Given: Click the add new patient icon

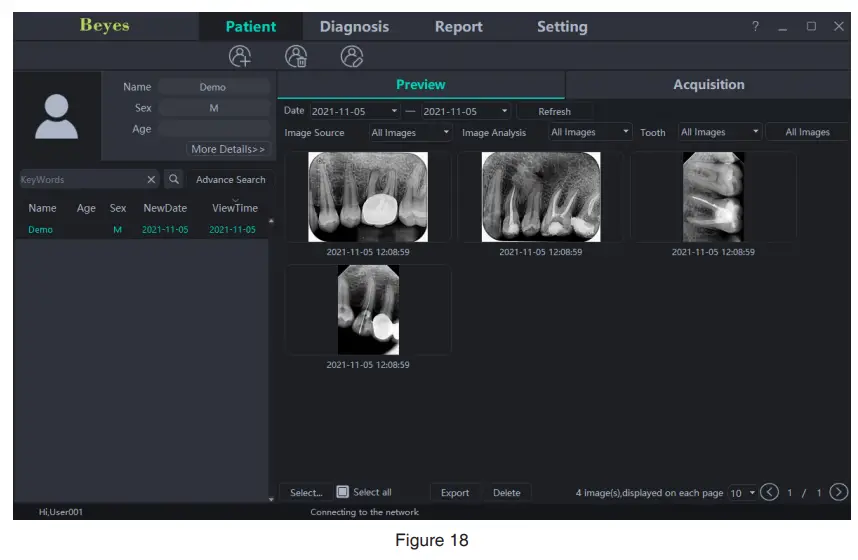Looking at the screenshot, I should click(x=239, y=56).
